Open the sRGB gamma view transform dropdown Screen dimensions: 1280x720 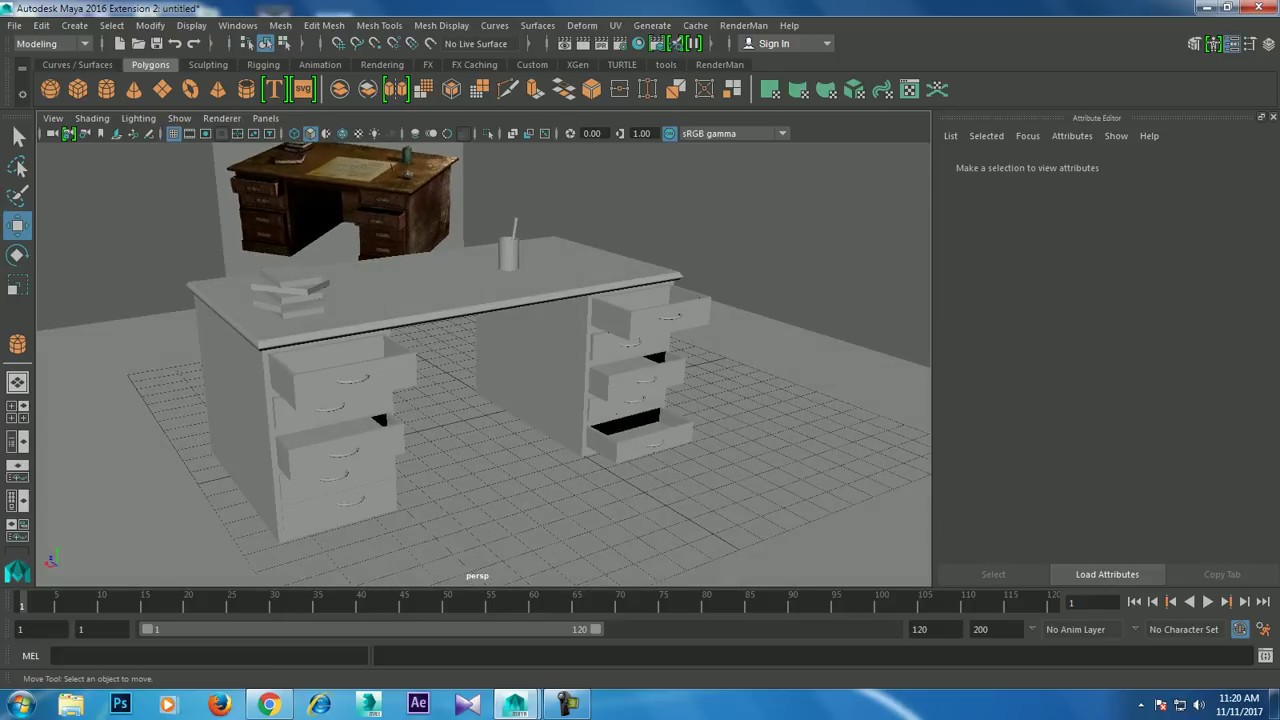[x=734, y=134]
